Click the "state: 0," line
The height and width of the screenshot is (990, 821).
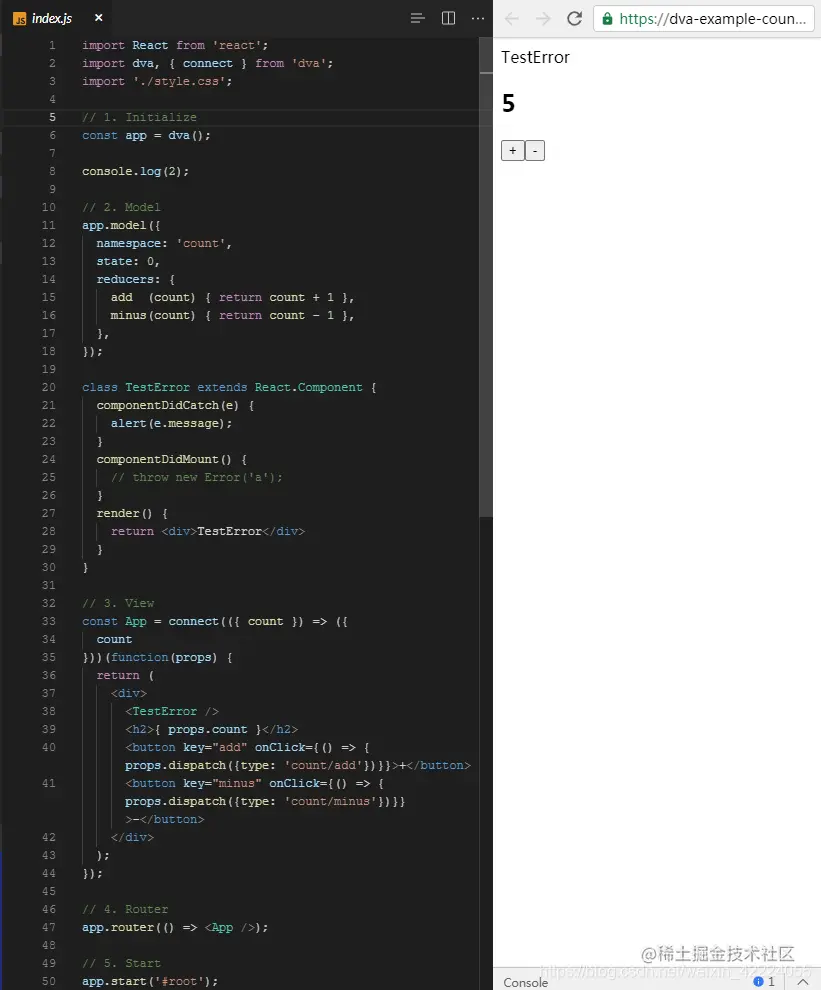pyautogui.click(x=128, y=261)
